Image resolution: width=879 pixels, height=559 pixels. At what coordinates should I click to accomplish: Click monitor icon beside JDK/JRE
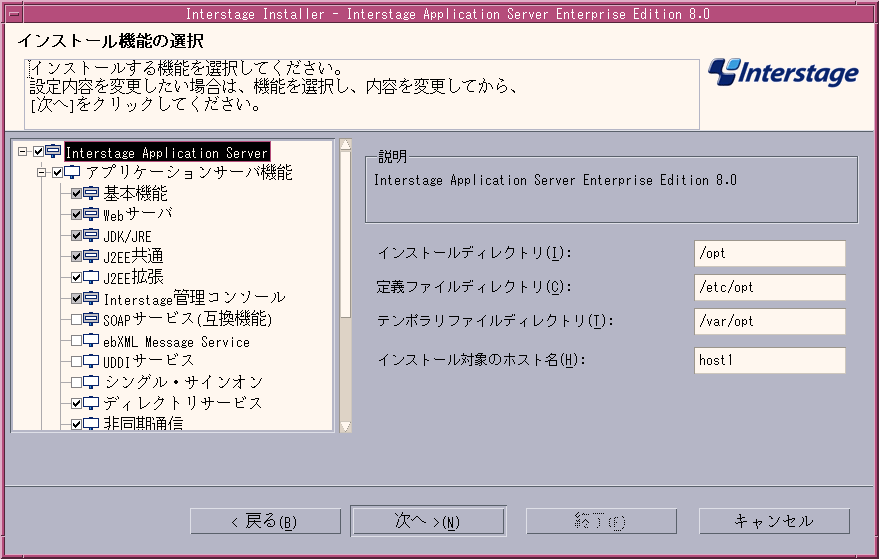click(91, 235)
